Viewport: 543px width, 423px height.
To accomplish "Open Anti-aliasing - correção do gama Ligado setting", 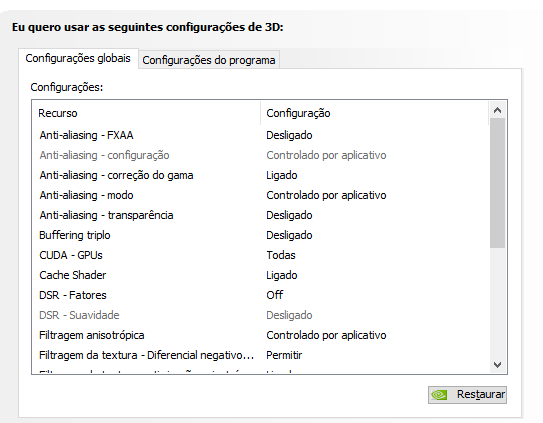I will (x=282, y=175).
